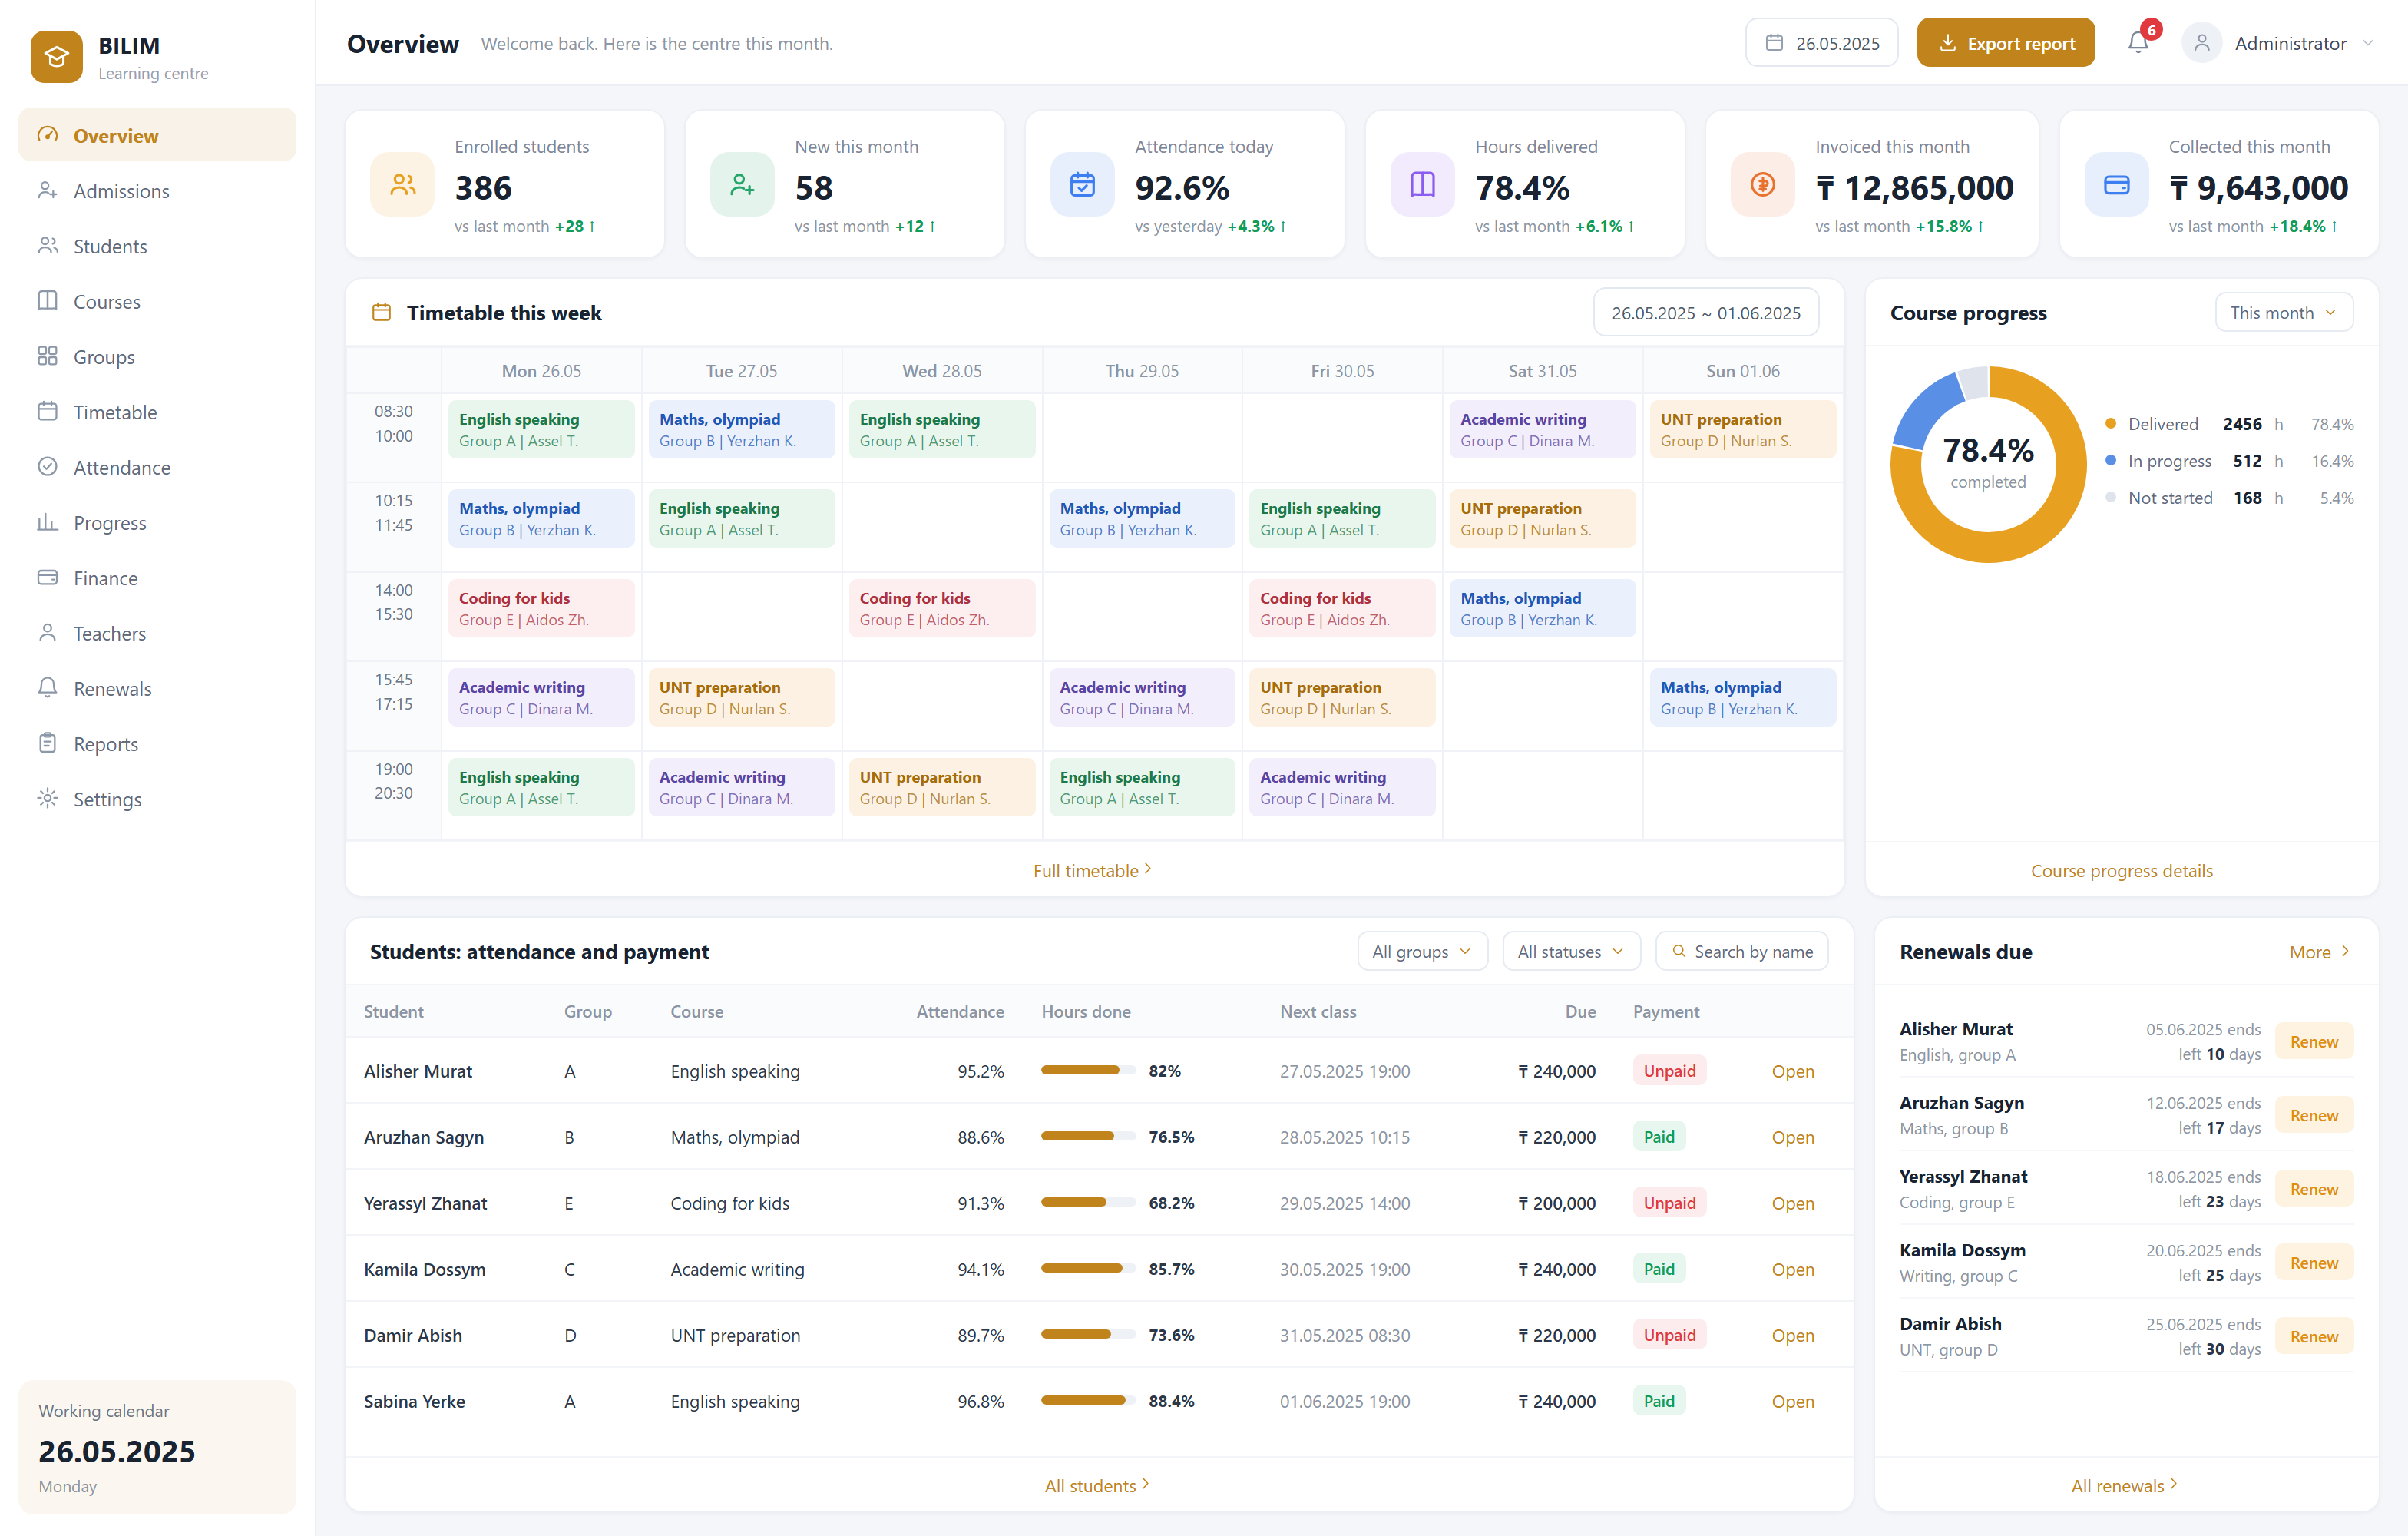Expand the All statuses filter dropdown
Screen dimensions: 2408x1536
coord(1571,951)
